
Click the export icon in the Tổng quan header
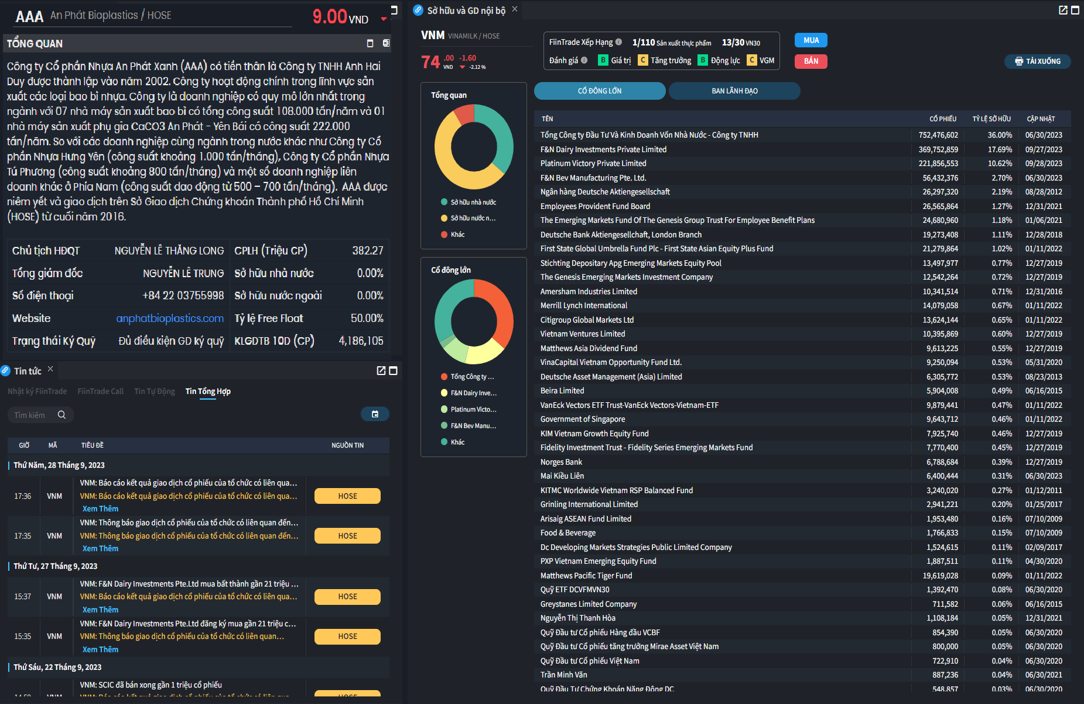point(386,43)
